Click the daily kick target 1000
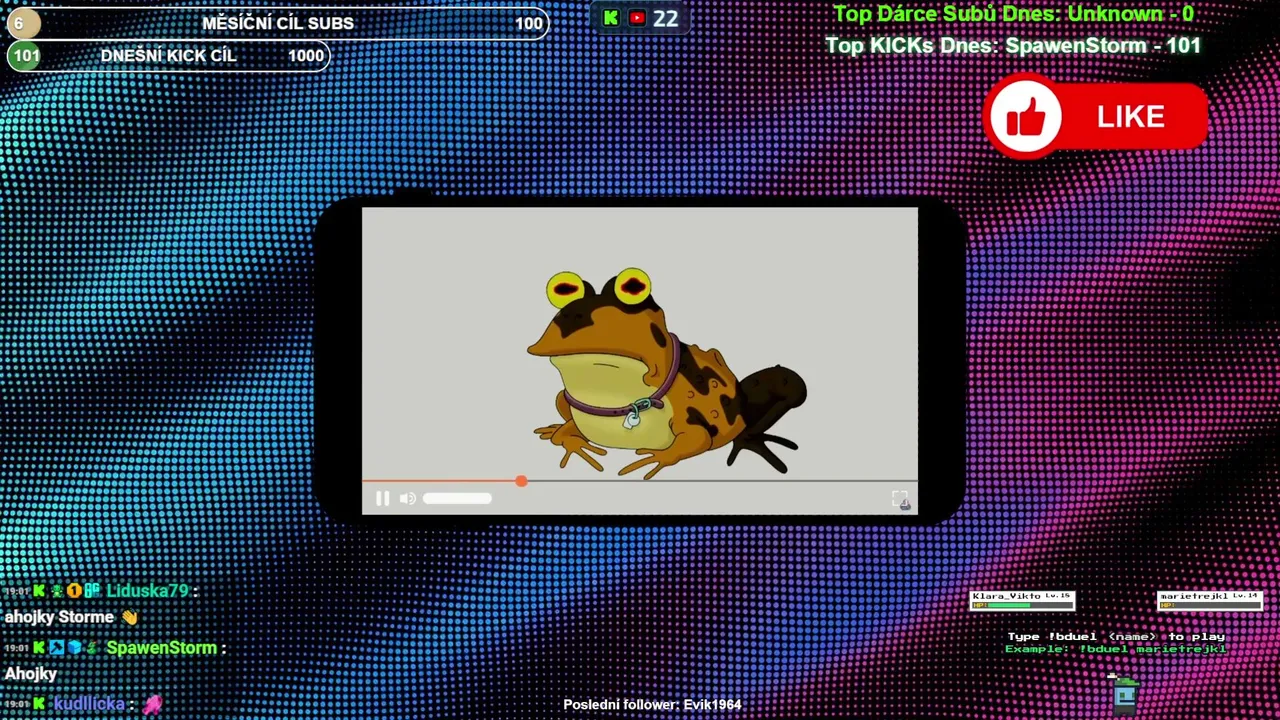Viewport: 1280px width, 720px height. point(306,56)
